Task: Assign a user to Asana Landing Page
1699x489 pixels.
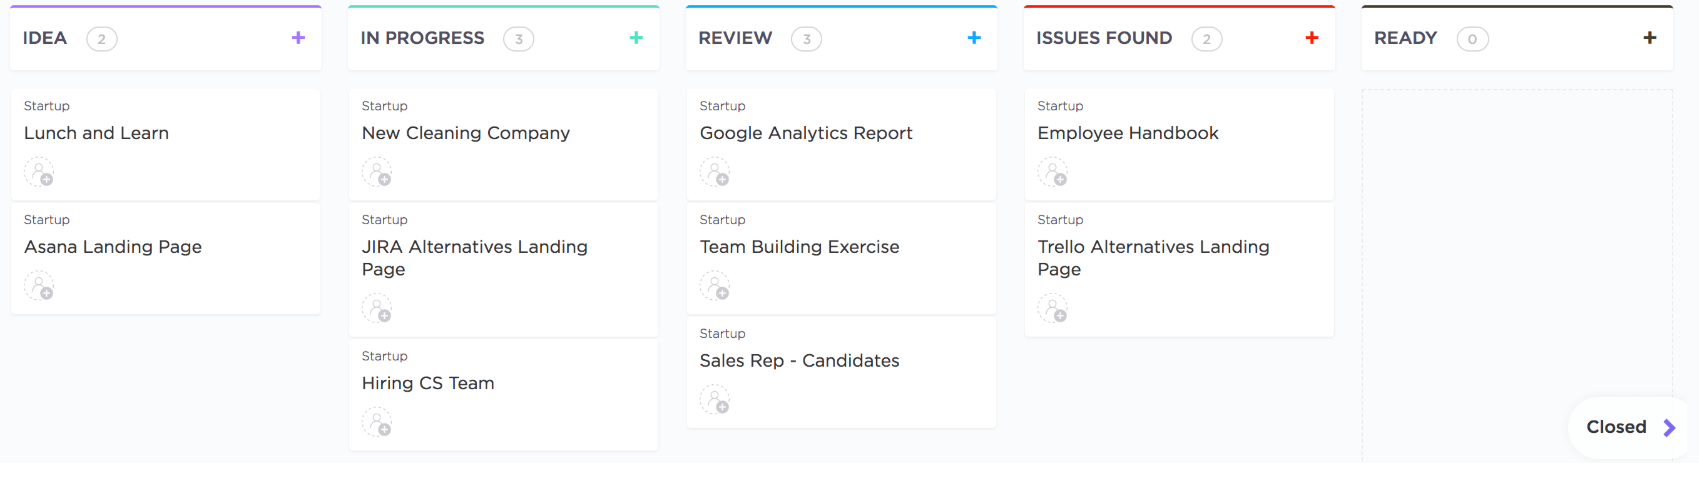Action: pos(39,287)
